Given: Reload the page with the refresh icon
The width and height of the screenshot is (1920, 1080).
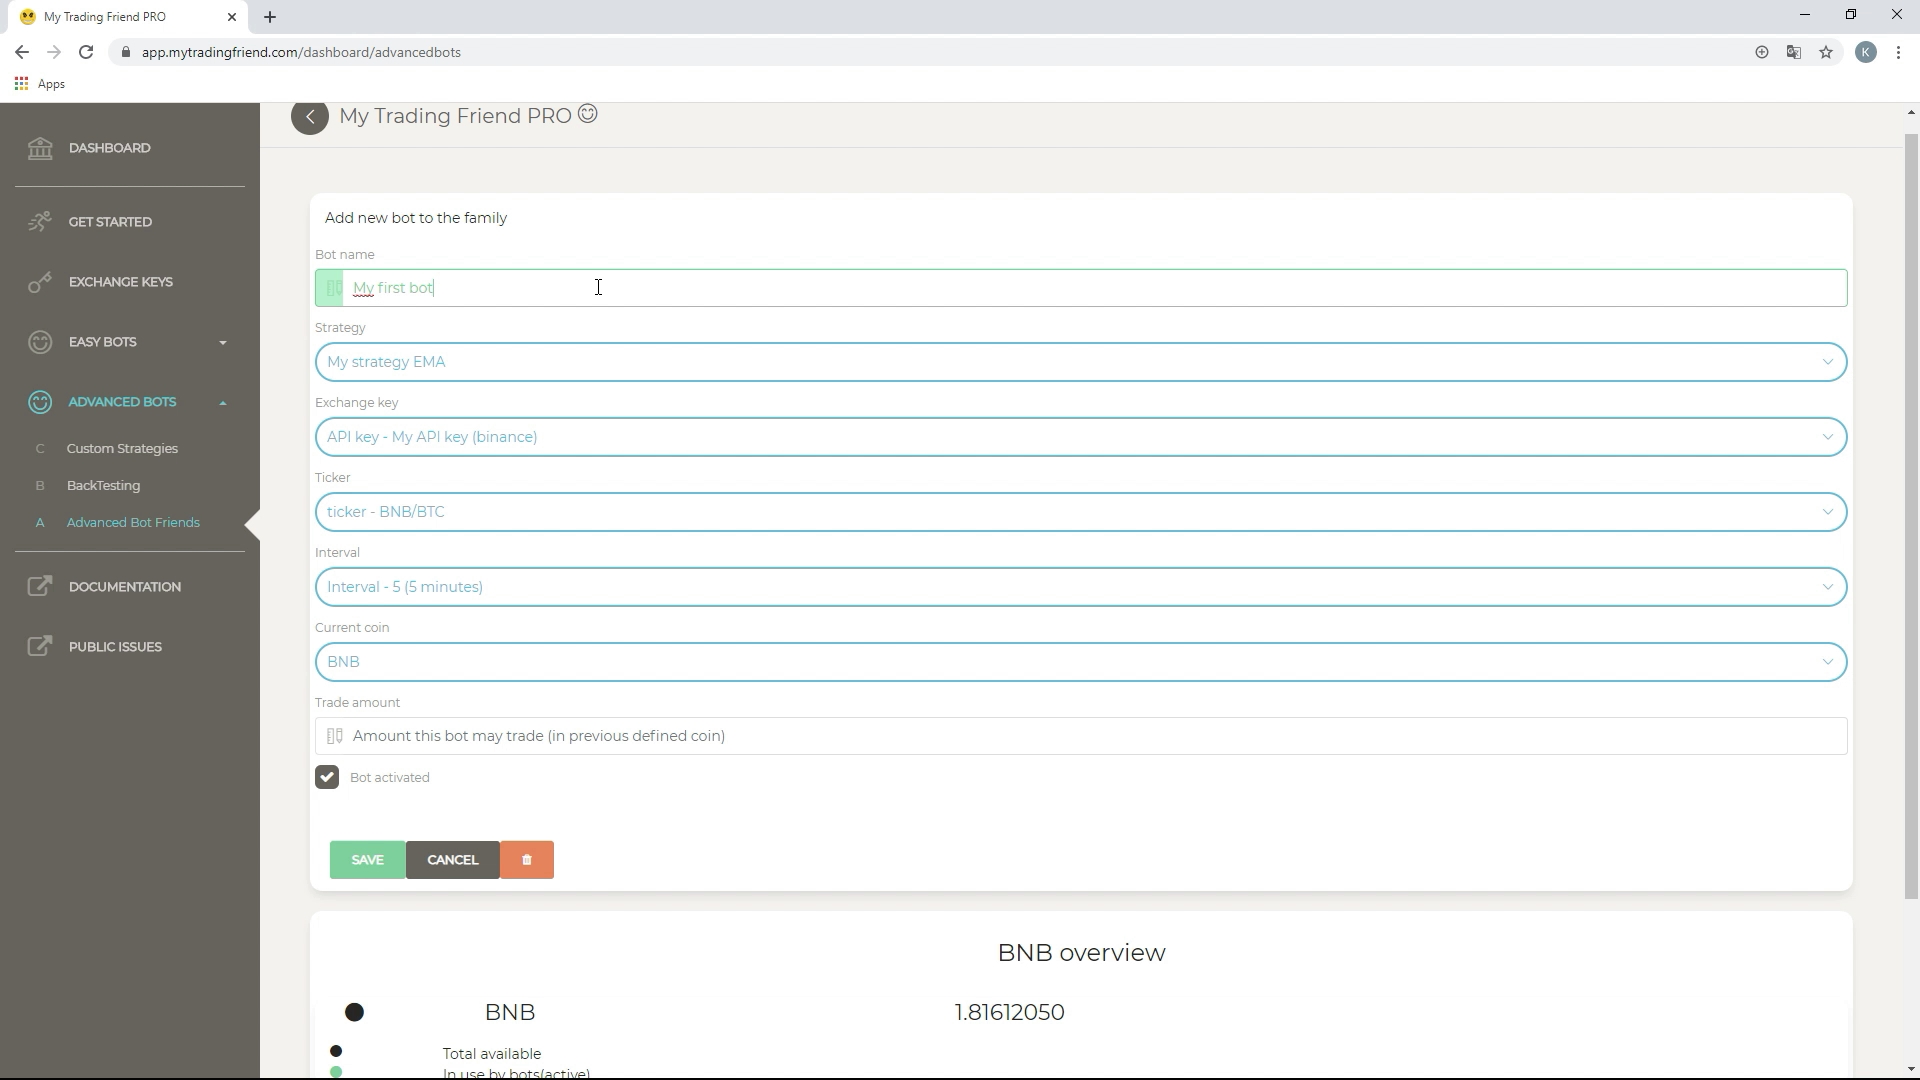Looking at the screenshot, I should pos(86,52).
